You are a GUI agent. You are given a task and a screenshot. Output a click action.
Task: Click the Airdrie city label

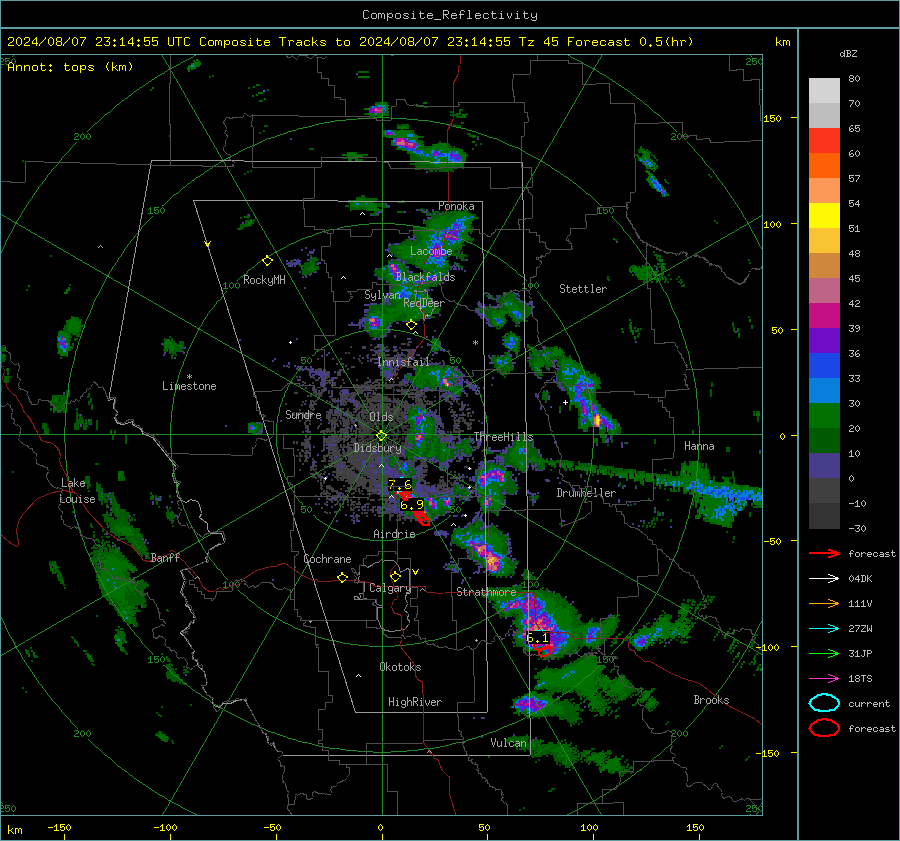[394, 534]
